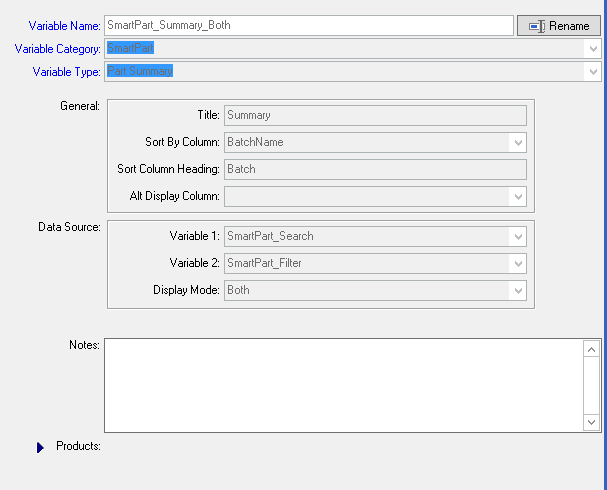
Task: Click the Notes scrollbar down arrow
Action: point(591,422)
